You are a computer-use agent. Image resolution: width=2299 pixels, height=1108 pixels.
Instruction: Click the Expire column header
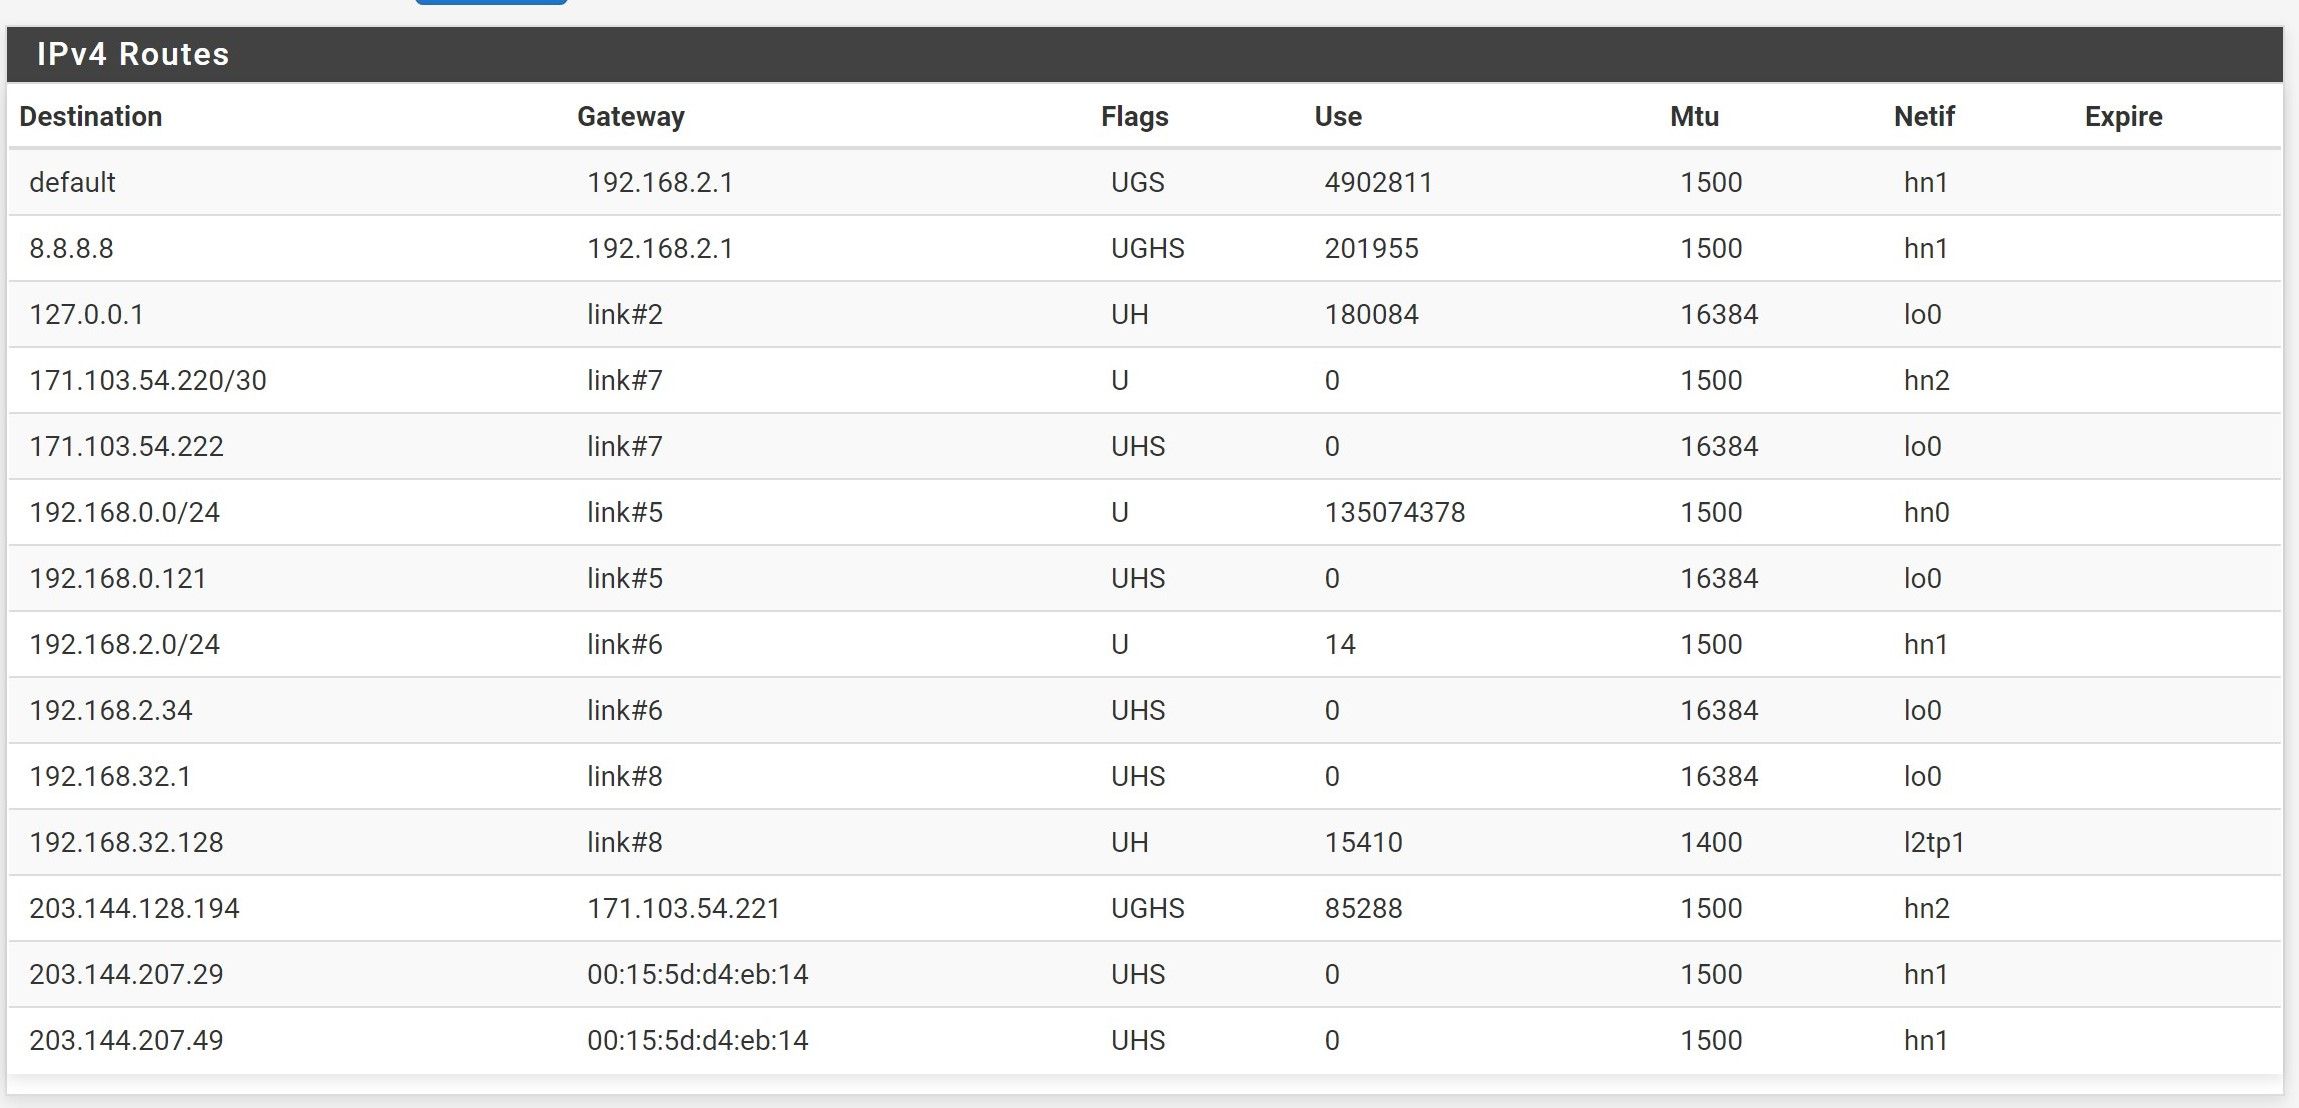(2123, 117)
